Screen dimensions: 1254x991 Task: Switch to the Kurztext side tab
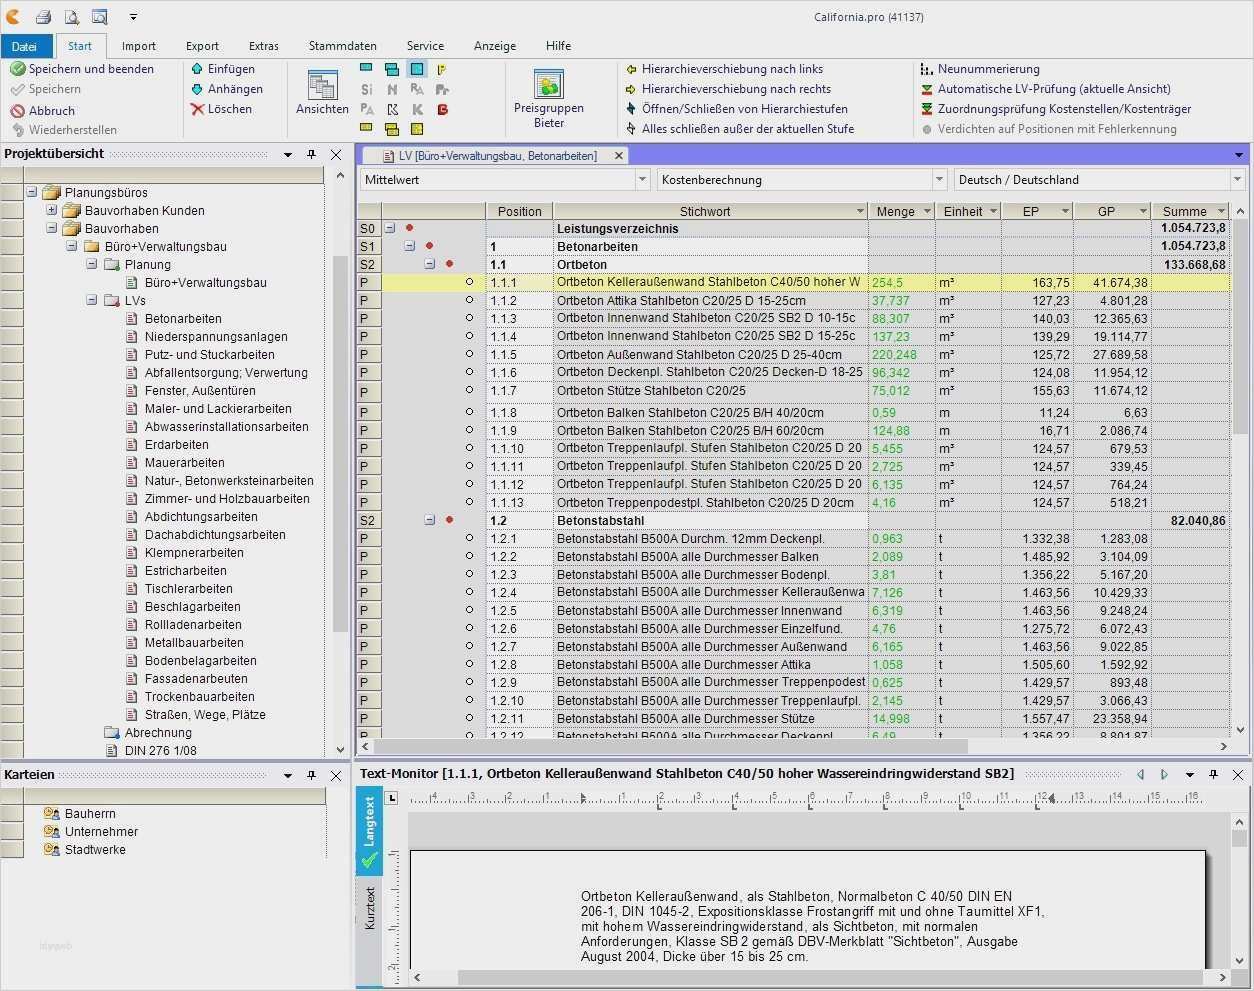(370, 908)
